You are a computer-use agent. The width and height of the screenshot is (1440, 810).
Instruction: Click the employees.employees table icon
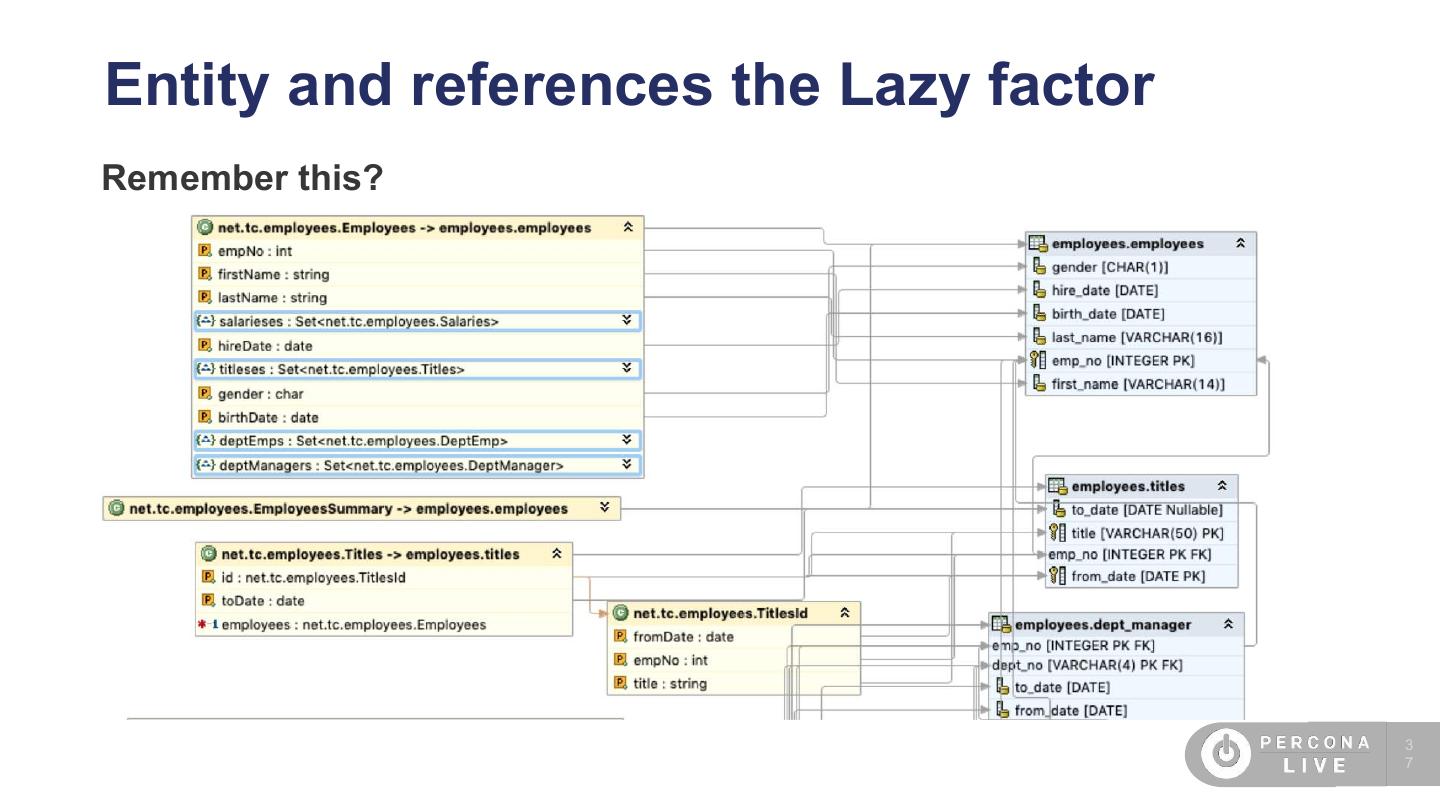click(x=1038, y=244)
